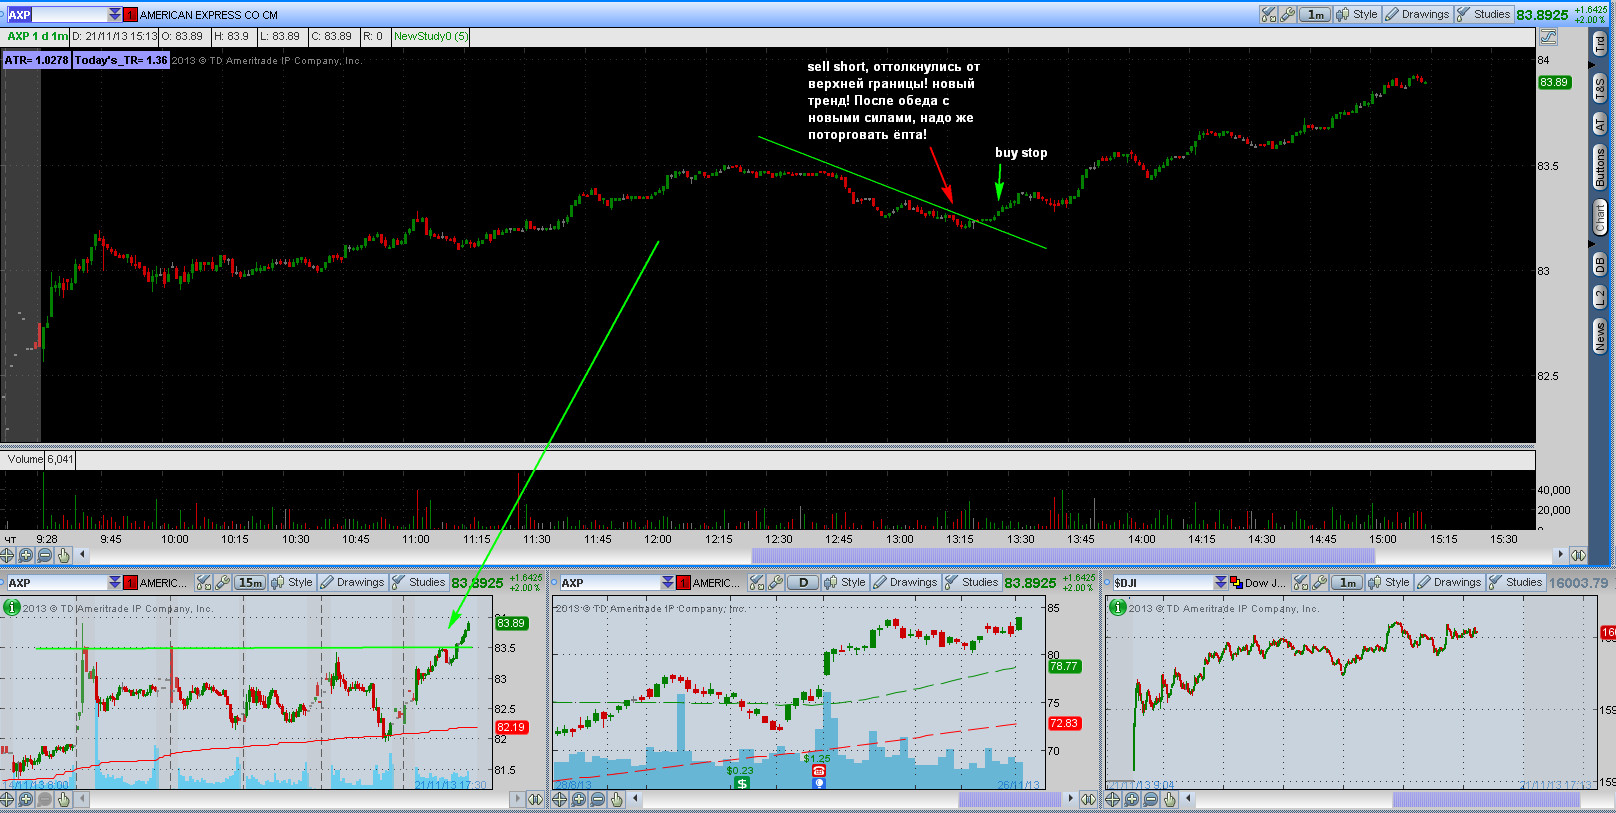This screenshot has height=813, width=1616.
Task: Toggle pan hand tool on daily chart
Action: point(617,799)
